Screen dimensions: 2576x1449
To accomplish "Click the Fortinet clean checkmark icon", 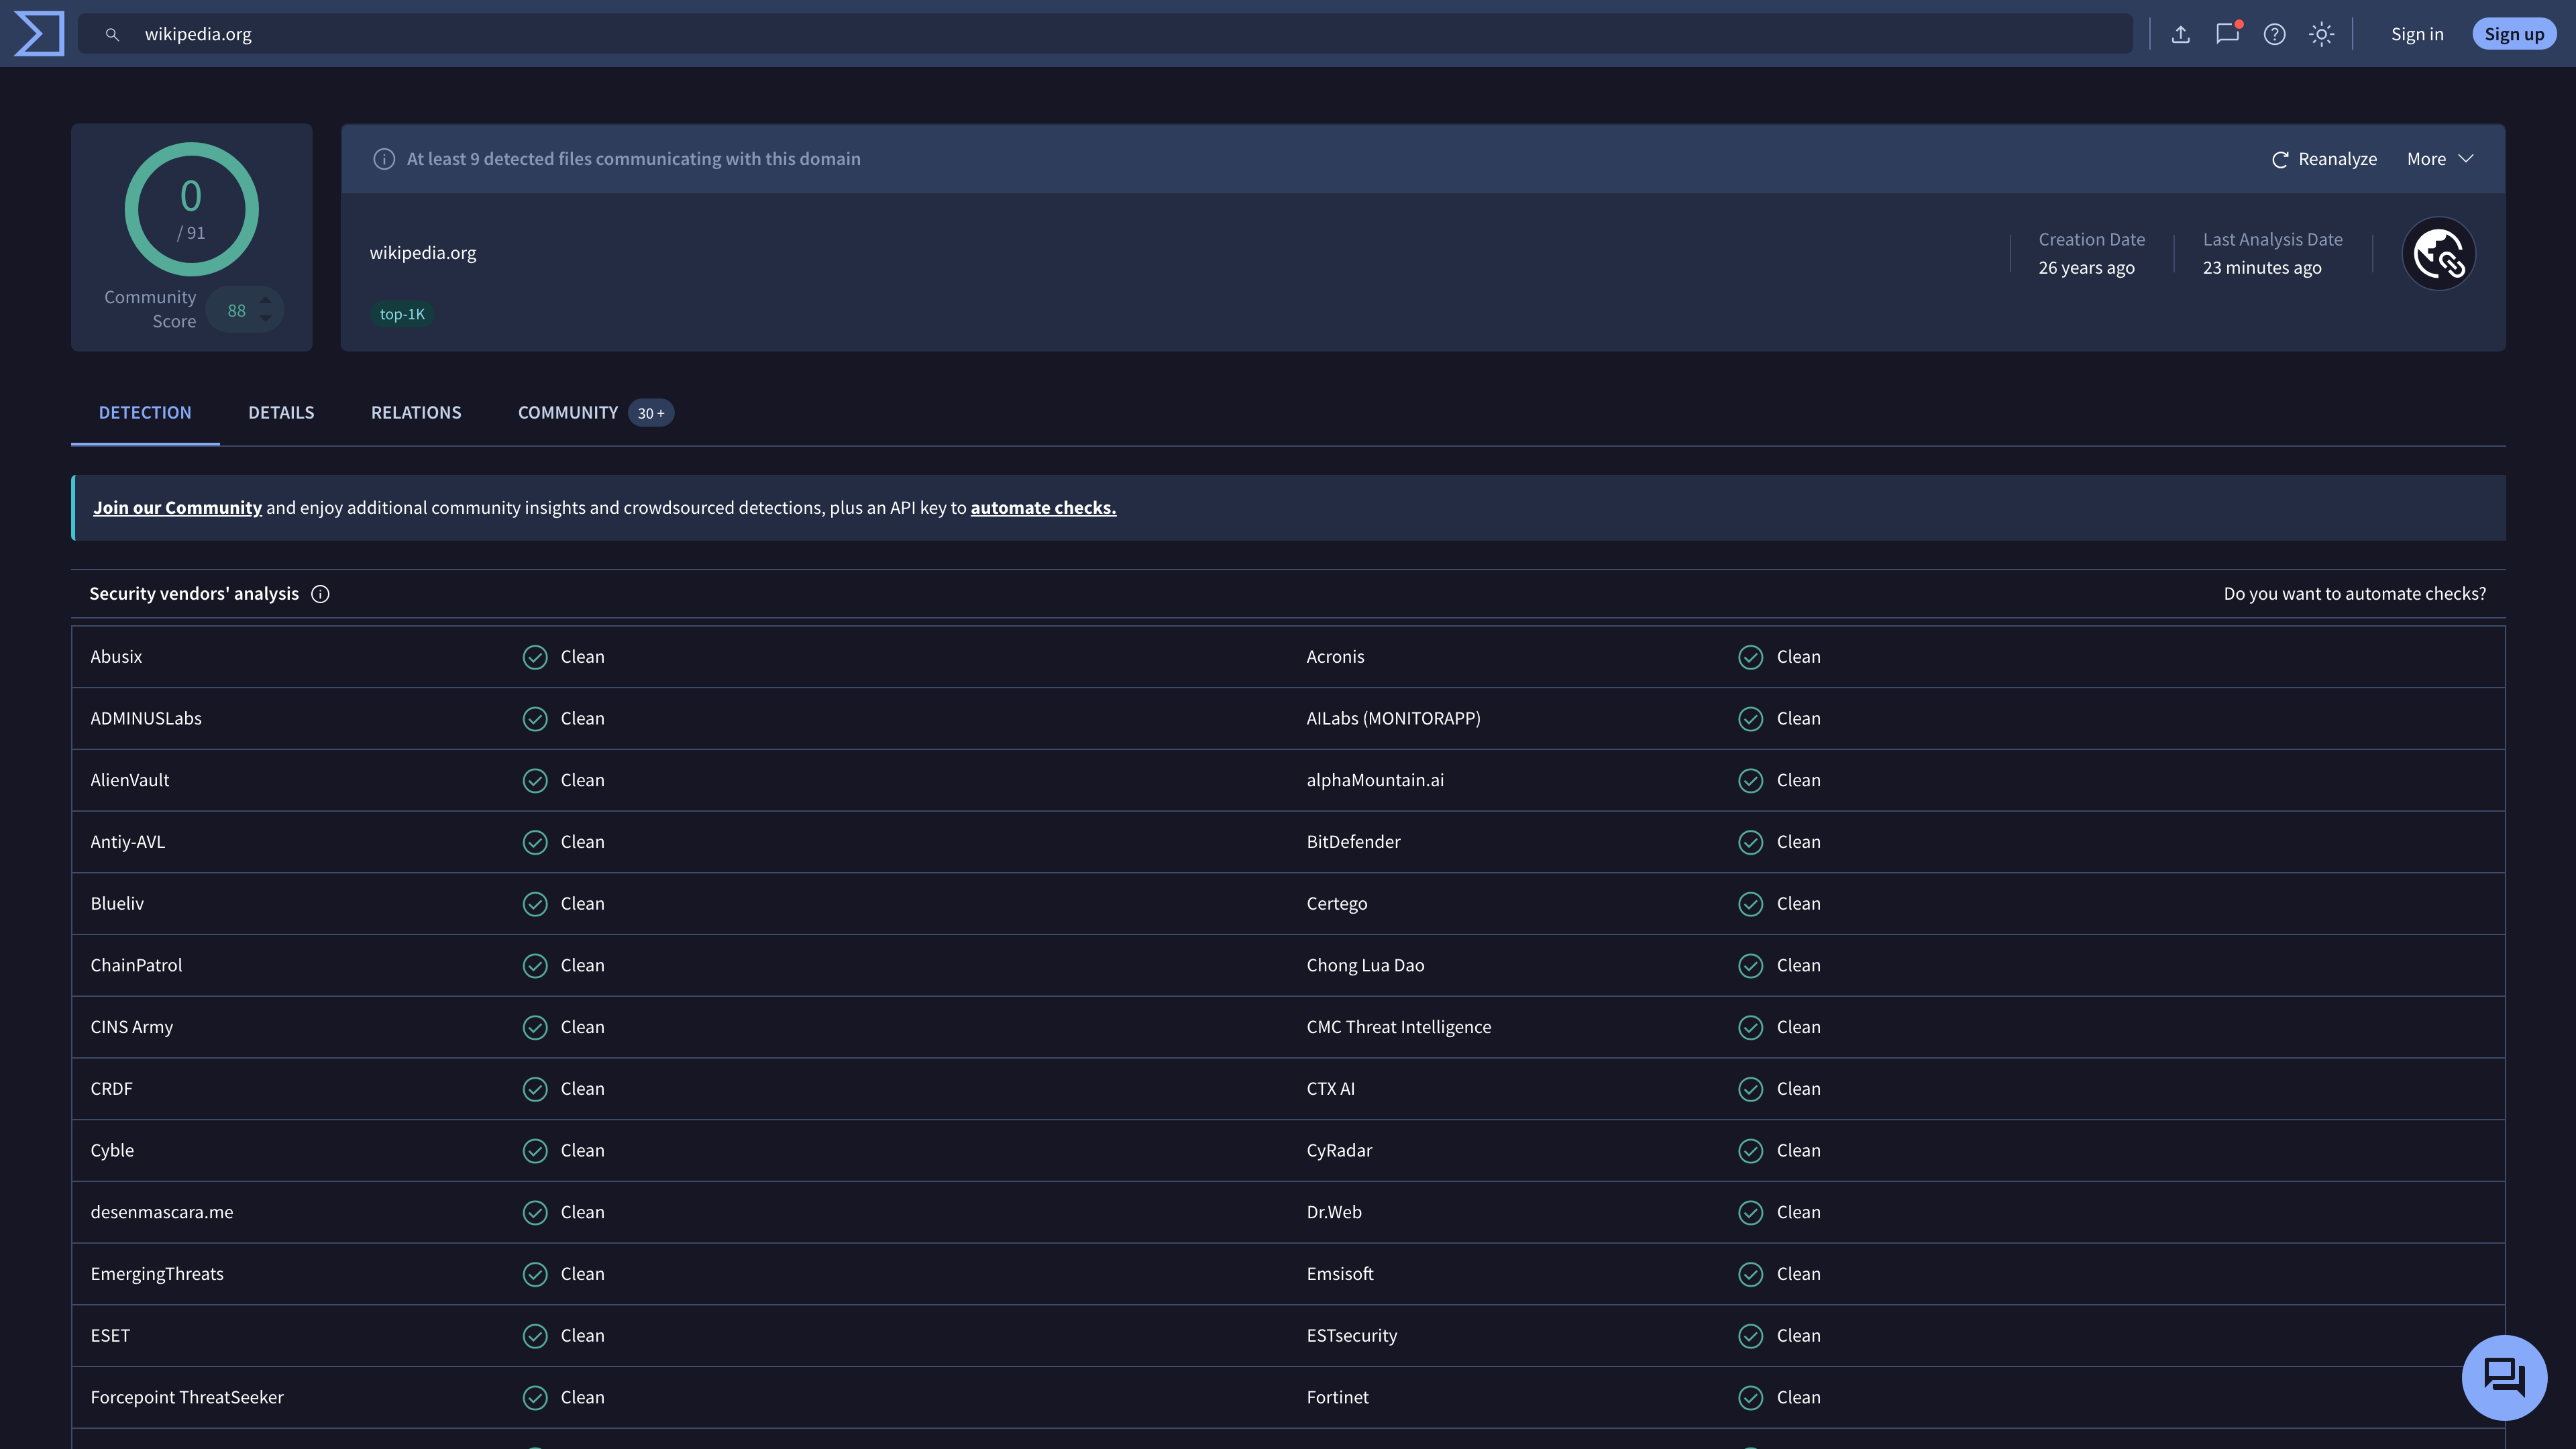I will (1751, 1397).
